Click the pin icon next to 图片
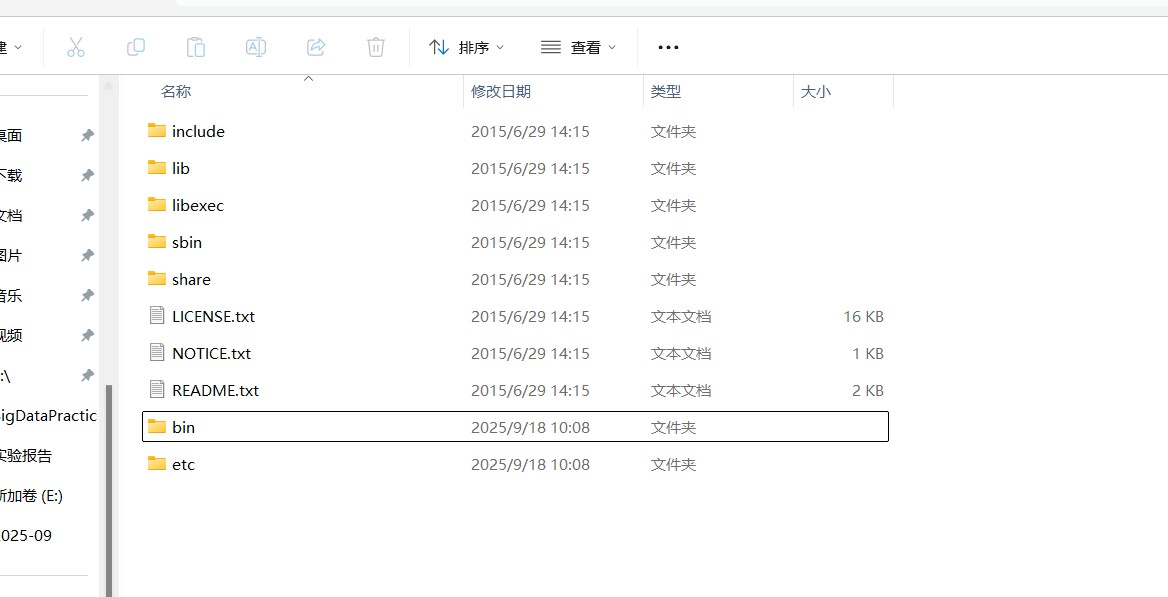Screen dimensions: 1168x597 coord(86,255)
